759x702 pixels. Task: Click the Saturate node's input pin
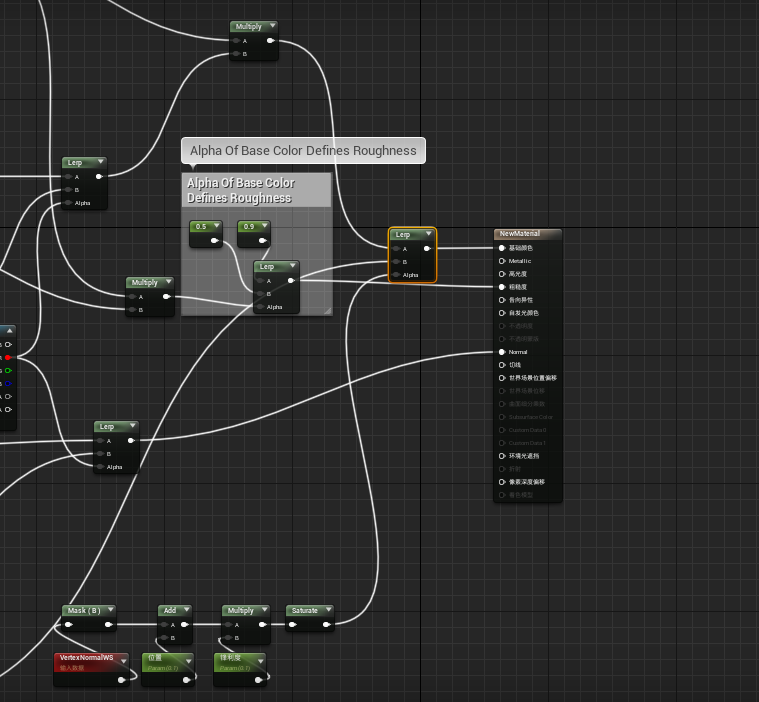click(x=292, y=625)
